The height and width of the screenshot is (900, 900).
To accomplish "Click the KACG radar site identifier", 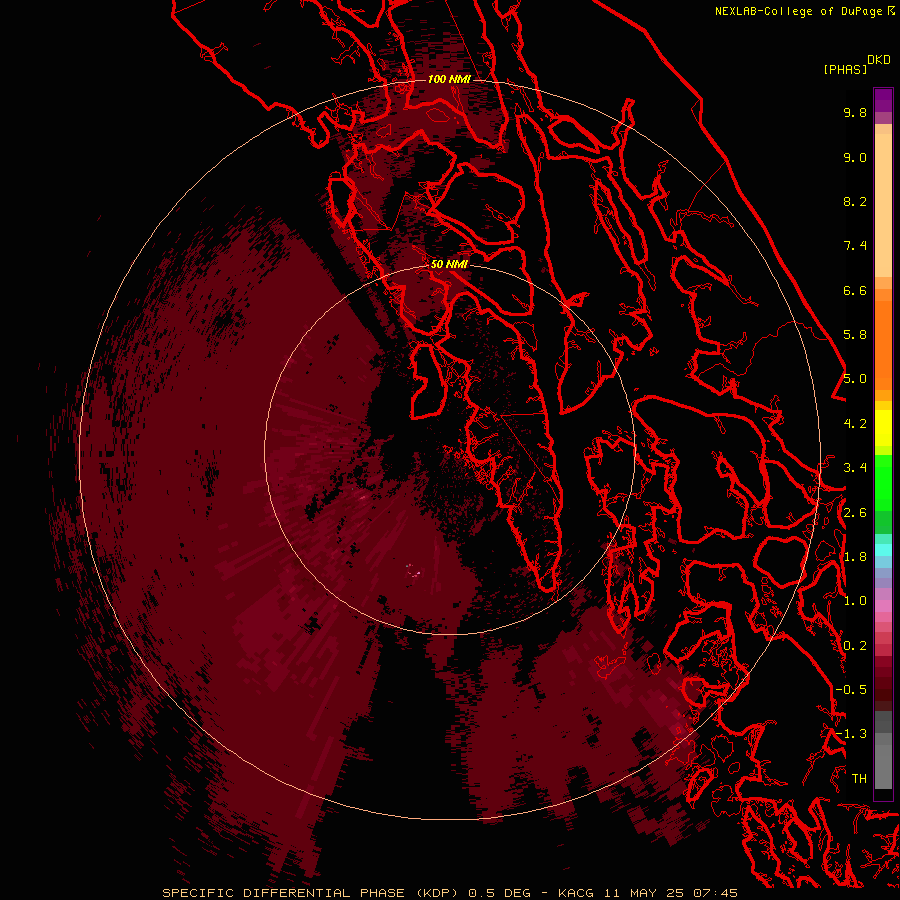I will click(x=577, y=893).
